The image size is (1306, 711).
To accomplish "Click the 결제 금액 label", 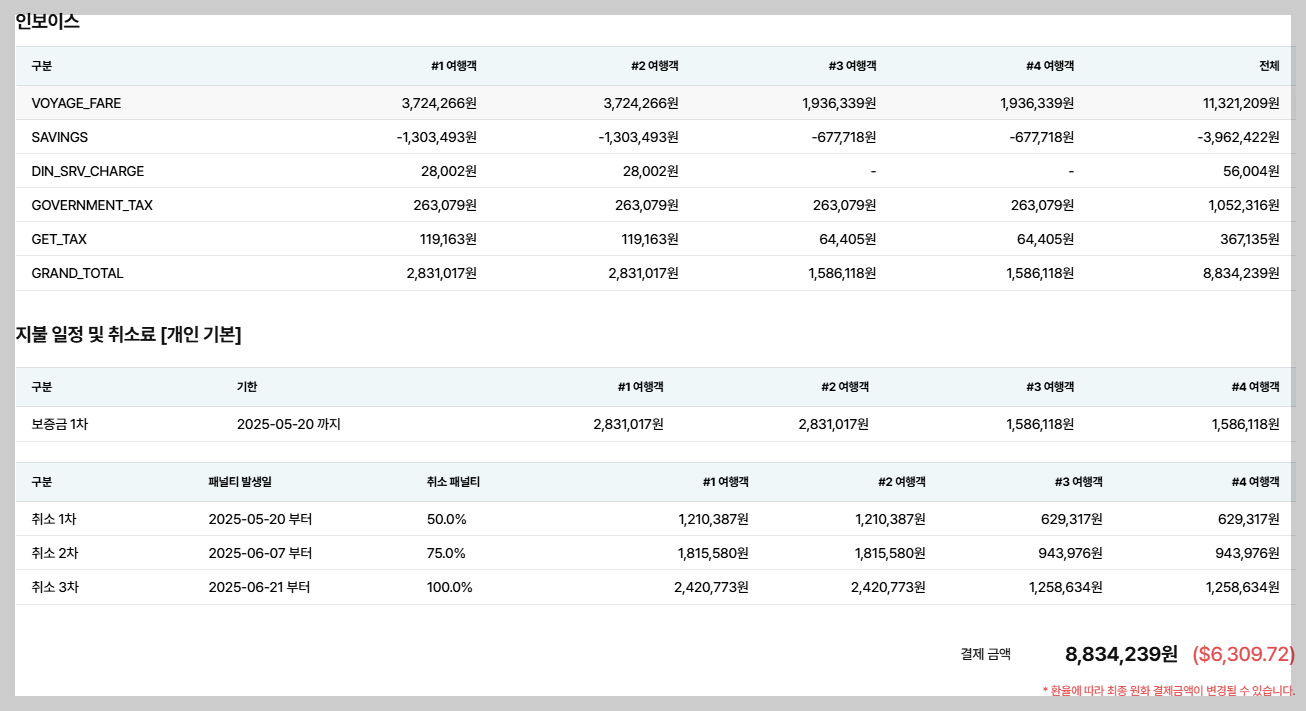I will [x=986, y=654].
